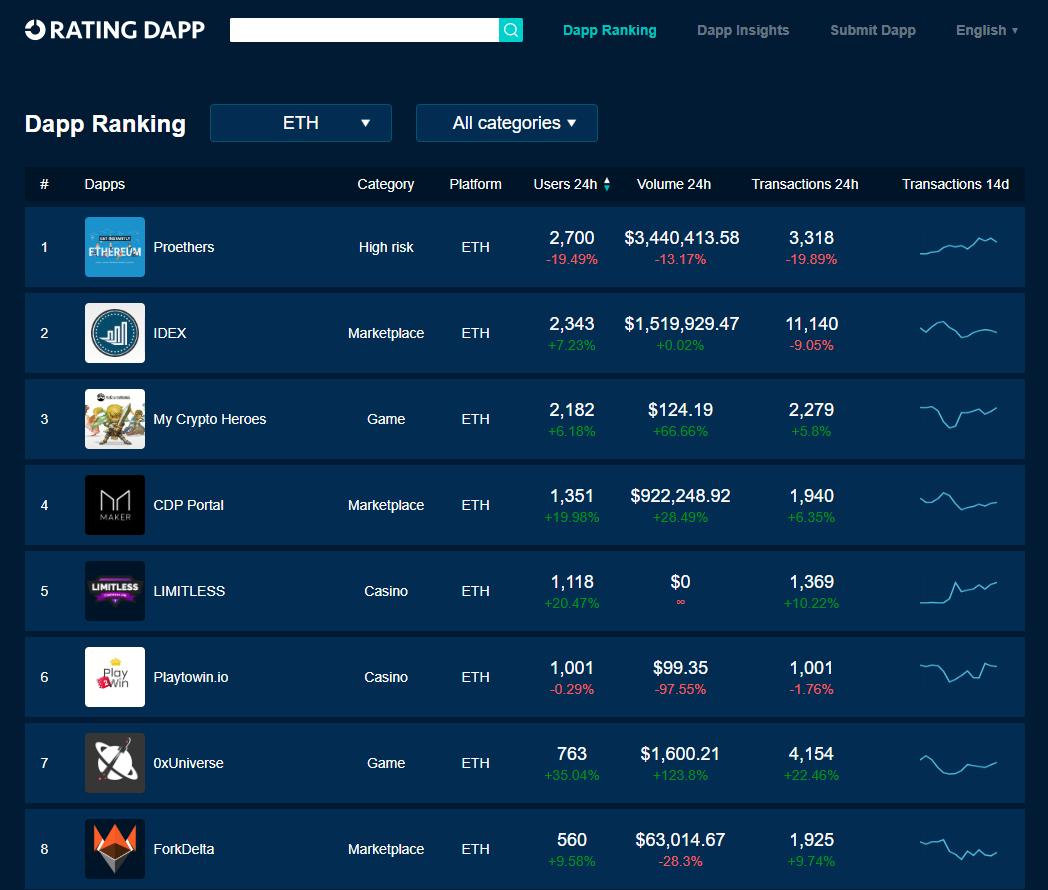Open the All categories dropdown
Image resolution: width=1048 pixels, height=890 pixels.
coord(507,123)
